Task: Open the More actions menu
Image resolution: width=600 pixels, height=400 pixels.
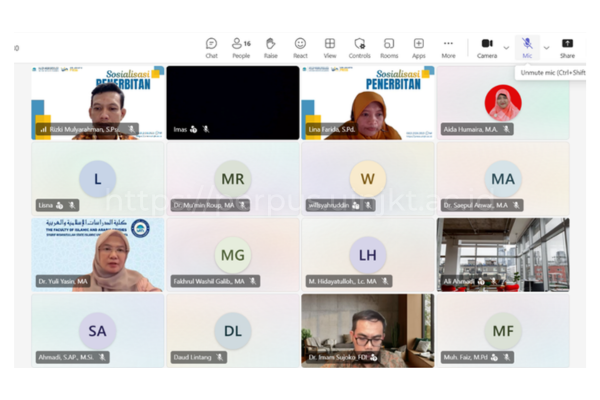Action: (448, 48)
